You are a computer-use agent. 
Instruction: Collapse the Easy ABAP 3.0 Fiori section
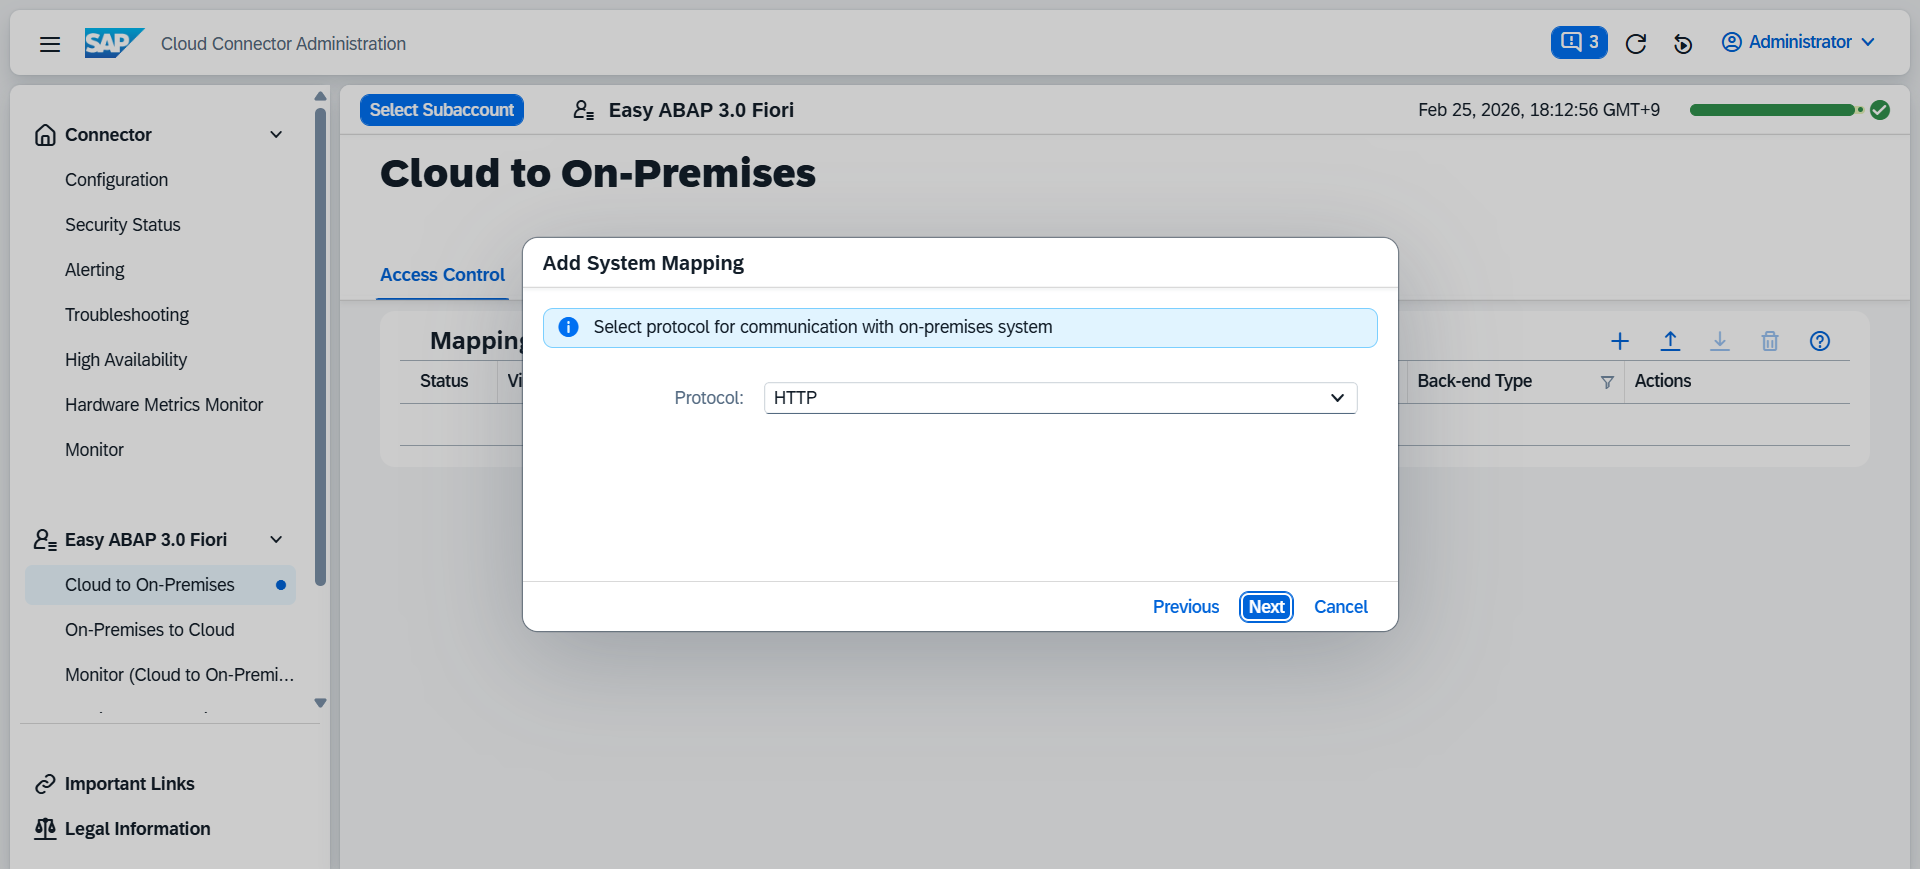tap(276, 540)
